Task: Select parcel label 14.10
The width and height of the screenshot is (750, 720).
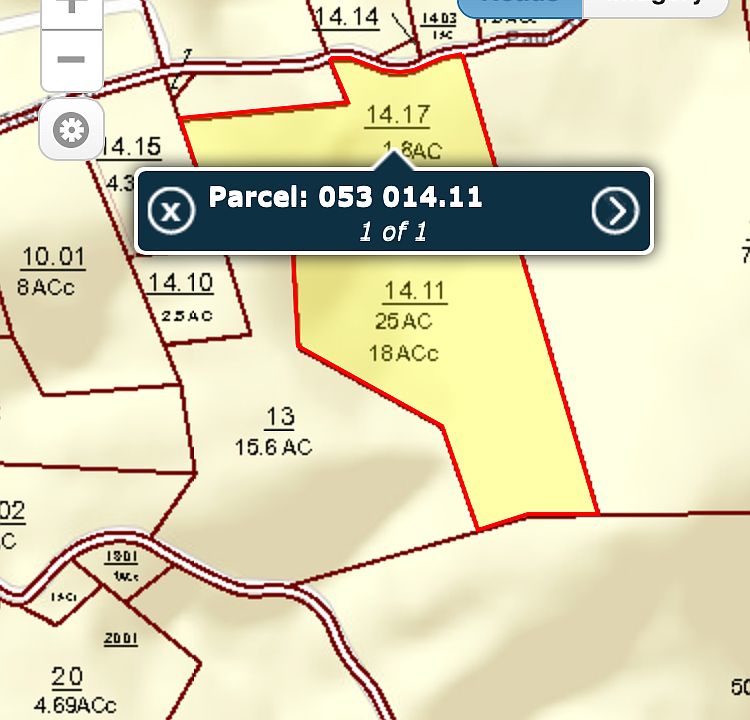Action: coord(180,282)
